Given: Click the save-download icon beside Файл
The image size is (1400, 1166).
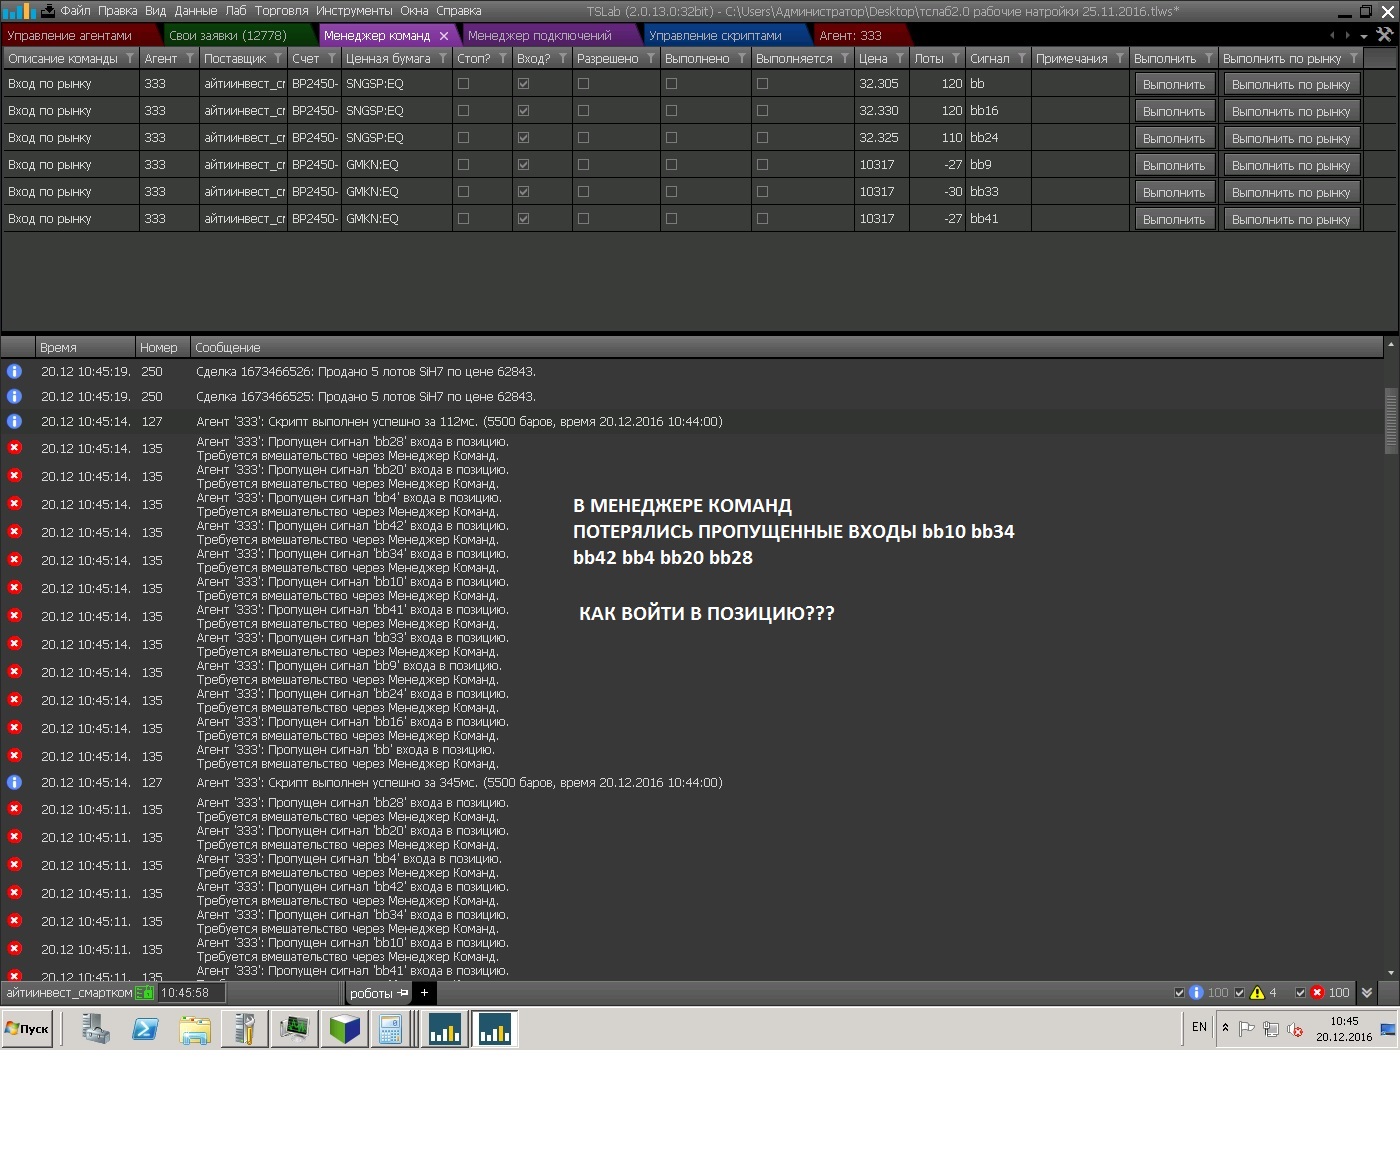Looking at the screenshot, I should tap(48, 11).
